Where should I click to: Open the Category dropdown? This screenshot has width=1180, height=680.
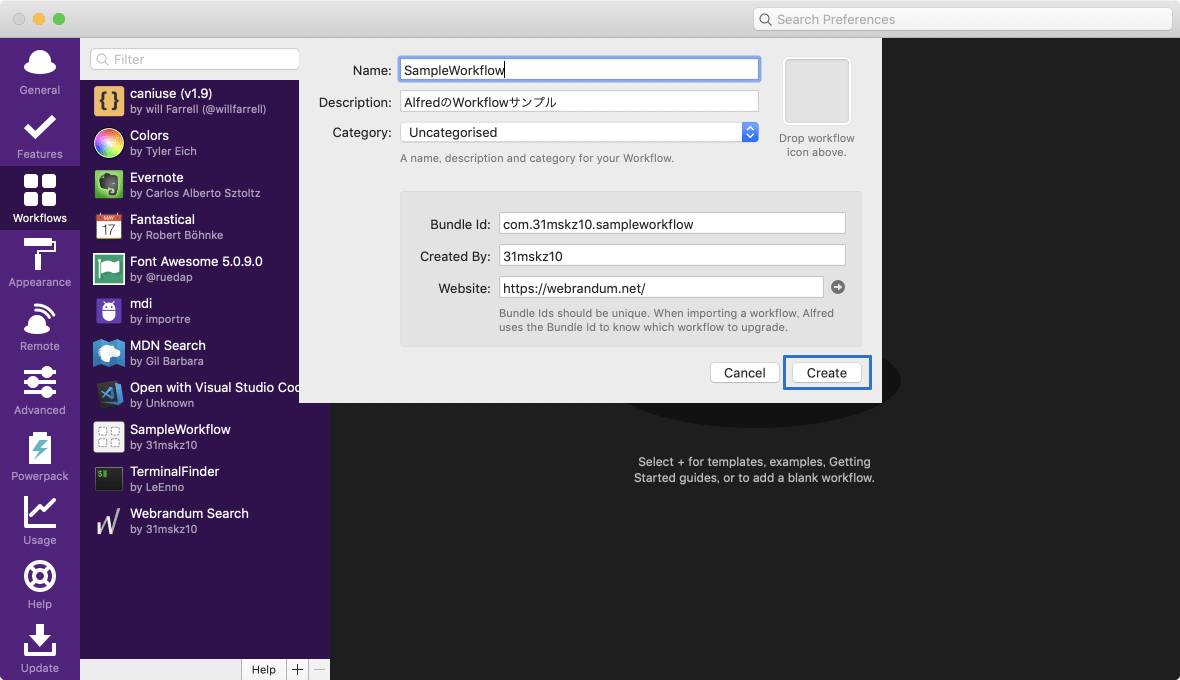(x=578, y=132)
